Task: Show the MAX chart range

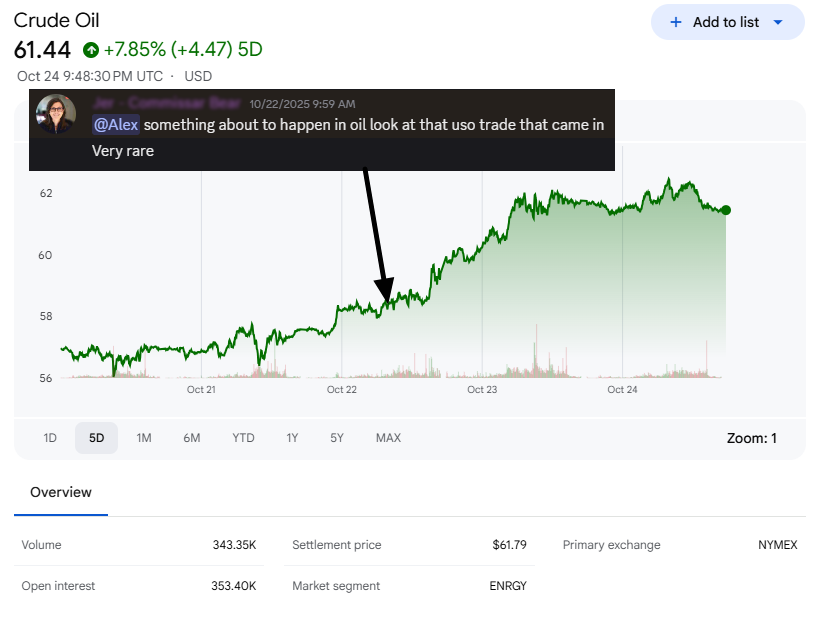Action: point(388,438)
